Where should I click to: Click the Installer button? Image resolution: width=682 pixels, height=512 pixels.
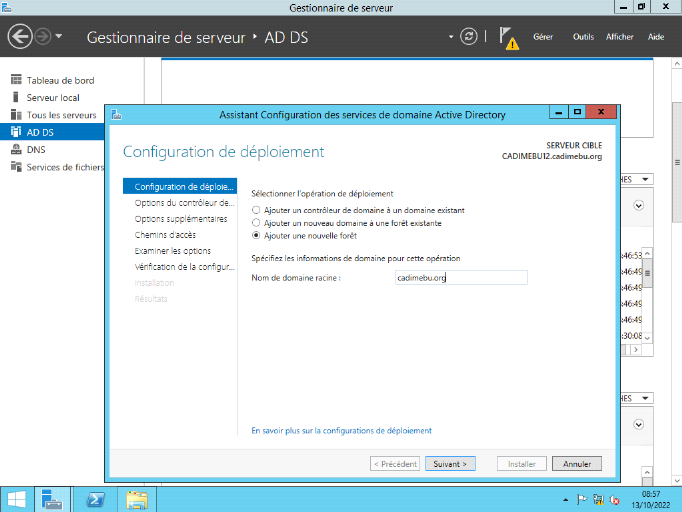522,464
